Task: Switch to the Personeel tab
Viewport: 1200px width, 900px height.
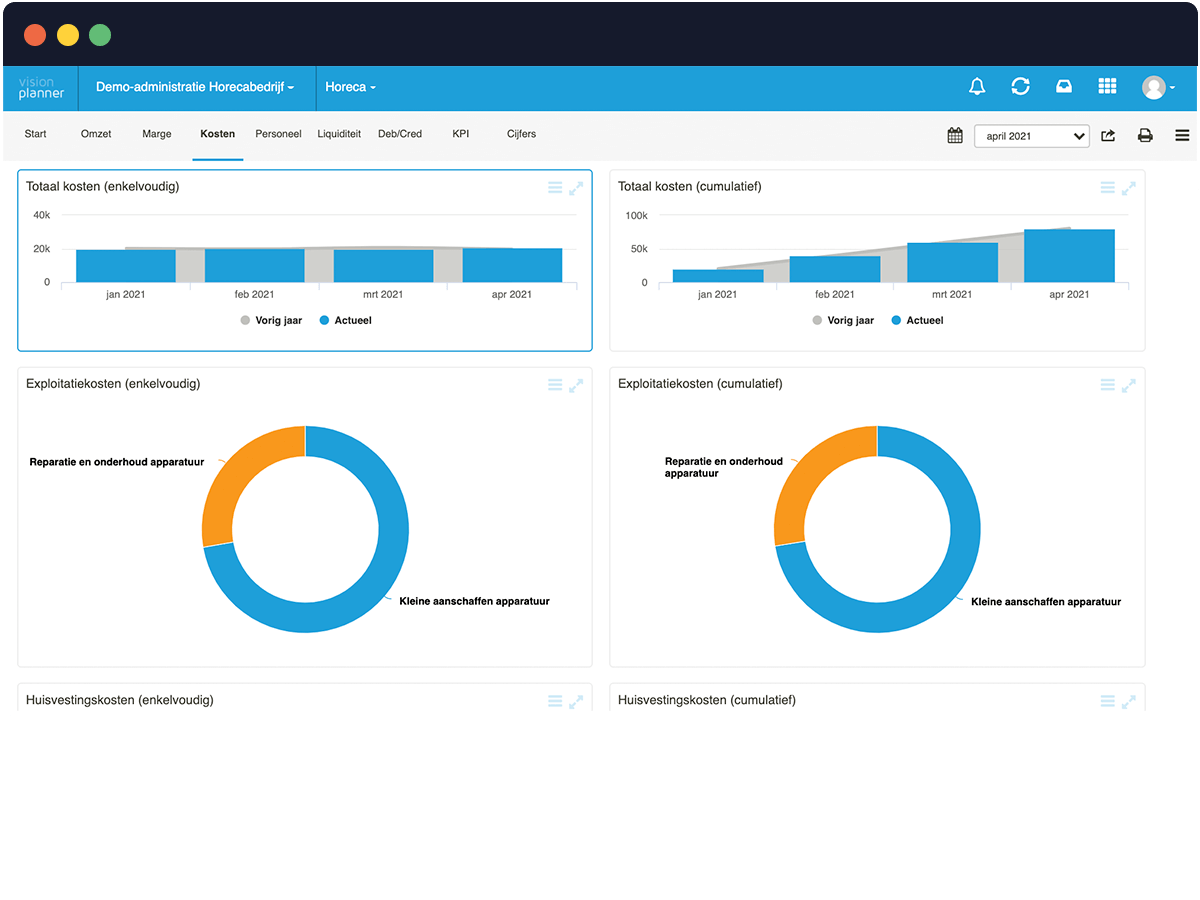Action: (x=278, y=134)
